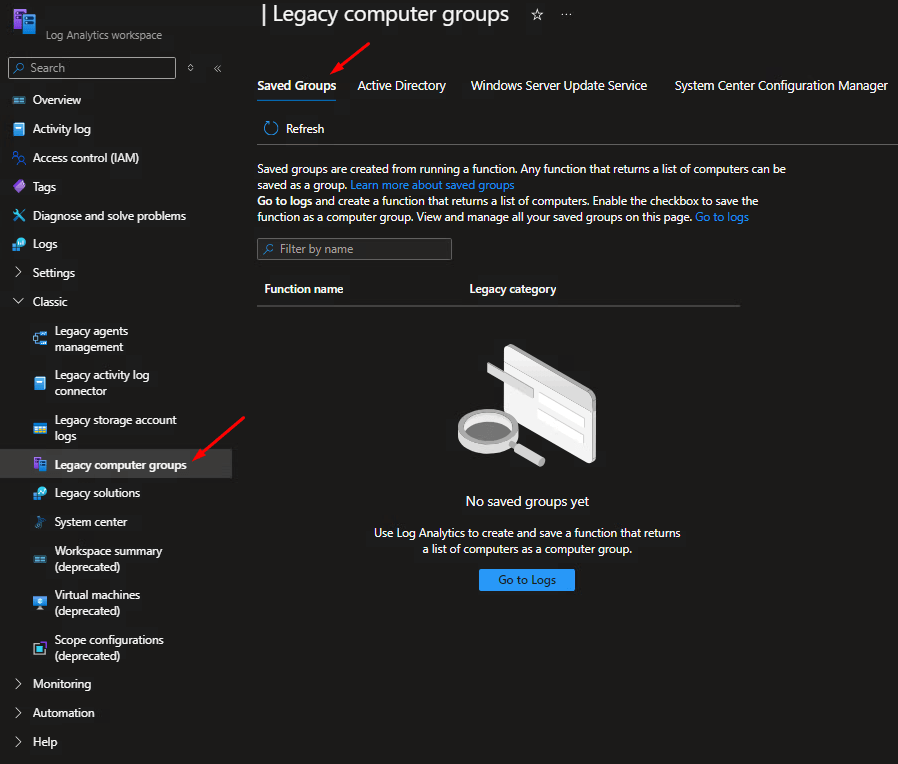Open Learn more about saved groups link
The image size is (898, 764).
point(432,185)
